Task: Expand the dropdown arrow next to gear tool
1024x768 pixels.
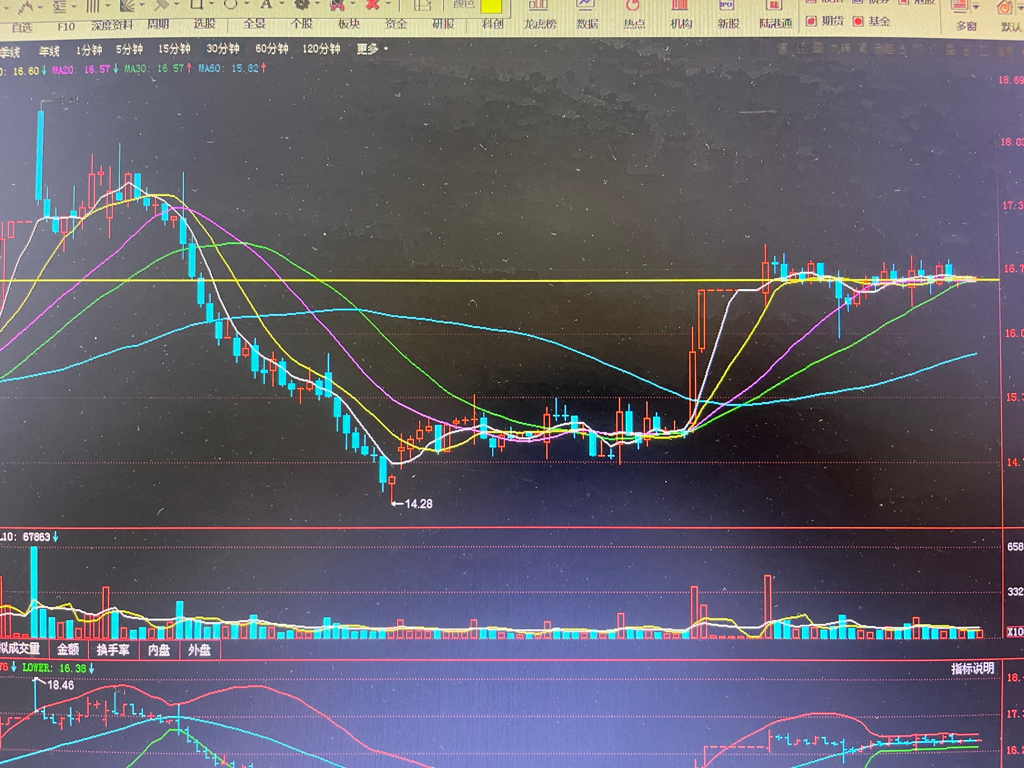Action: pyautogui.click(x=318, y=4)
